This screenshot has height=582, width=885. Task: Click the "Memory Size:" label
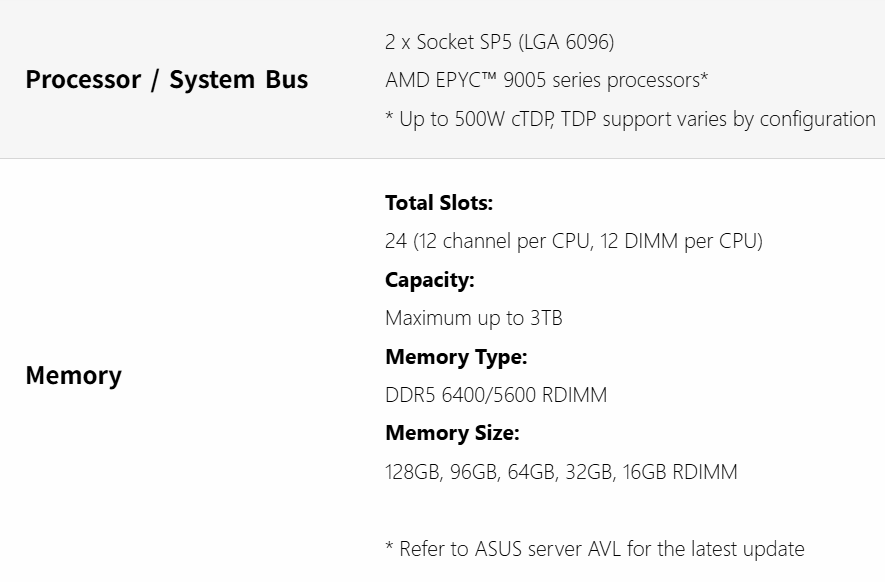coord(452,433)
